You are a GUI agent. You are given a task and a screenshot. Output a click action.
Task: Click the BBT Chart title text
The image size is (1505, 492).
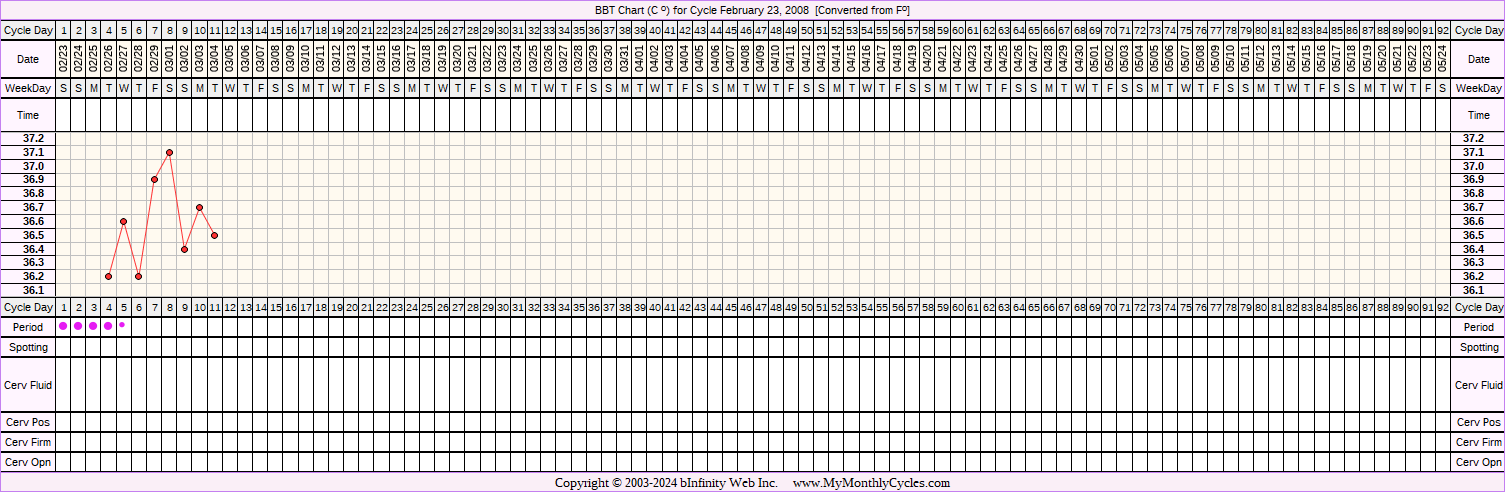click(752, 10)
